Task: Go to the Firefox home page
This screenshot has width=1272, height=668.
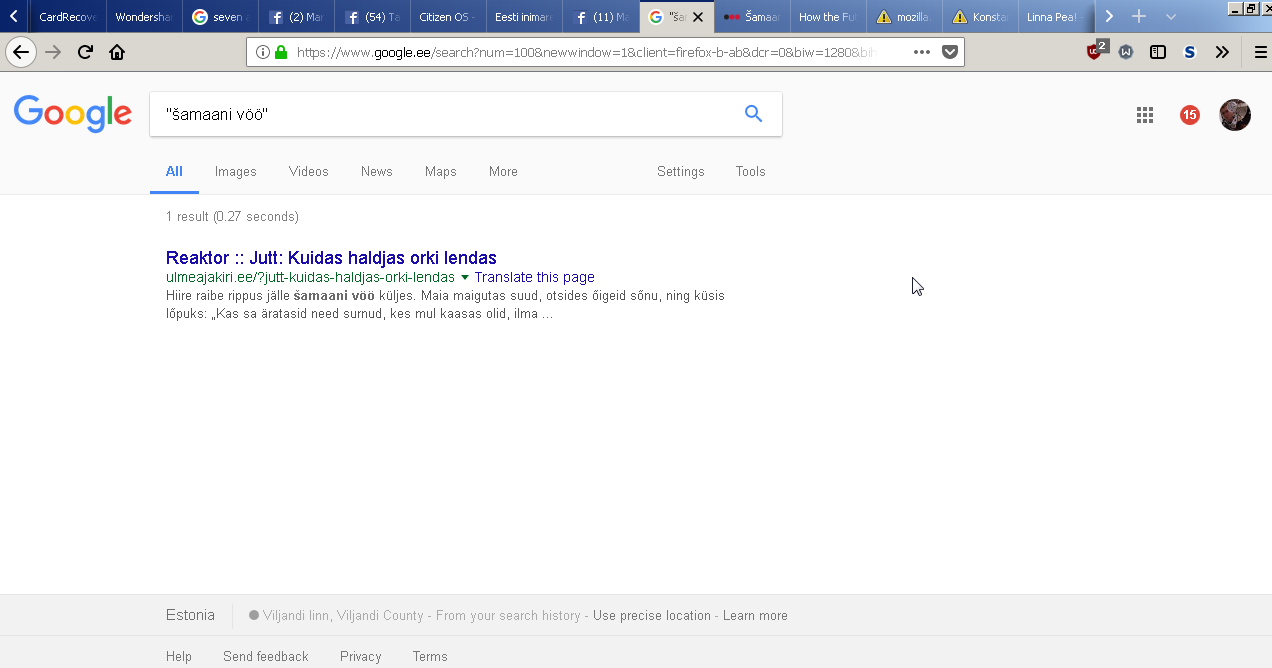Action: coord(117,52)
